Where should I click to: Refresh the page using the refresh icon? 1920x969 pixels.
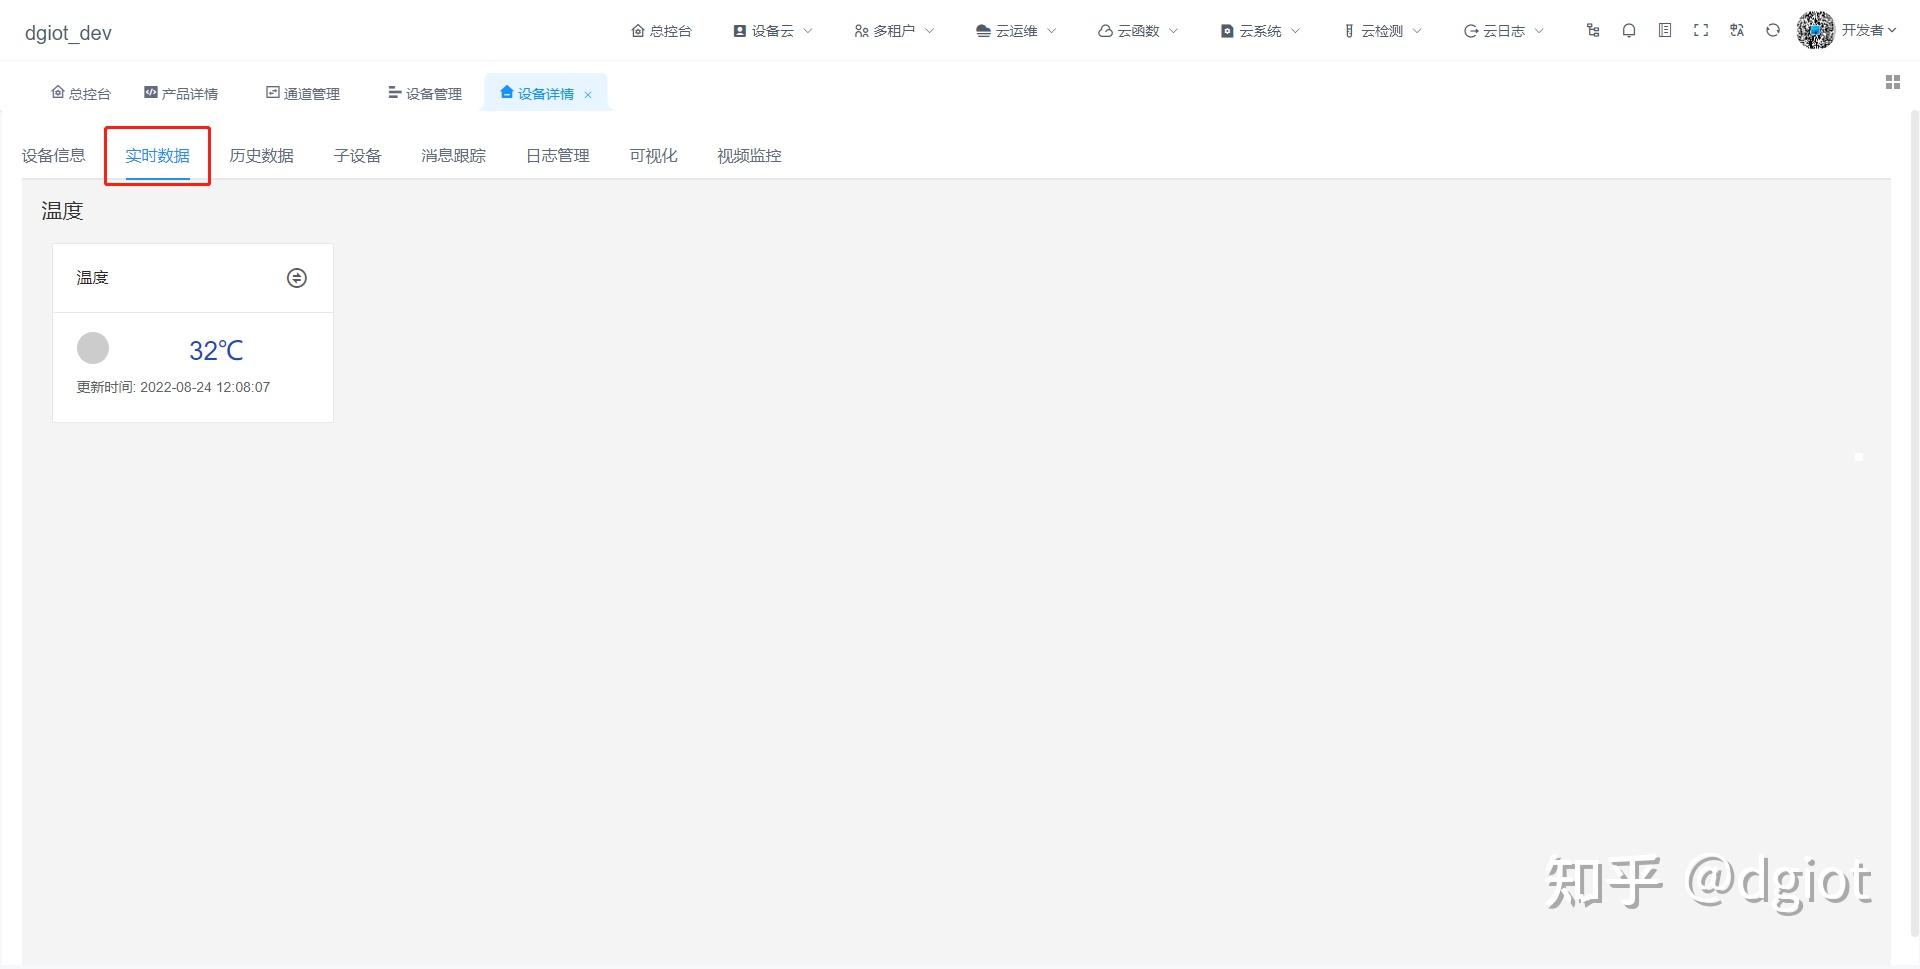click(1773, 30)
